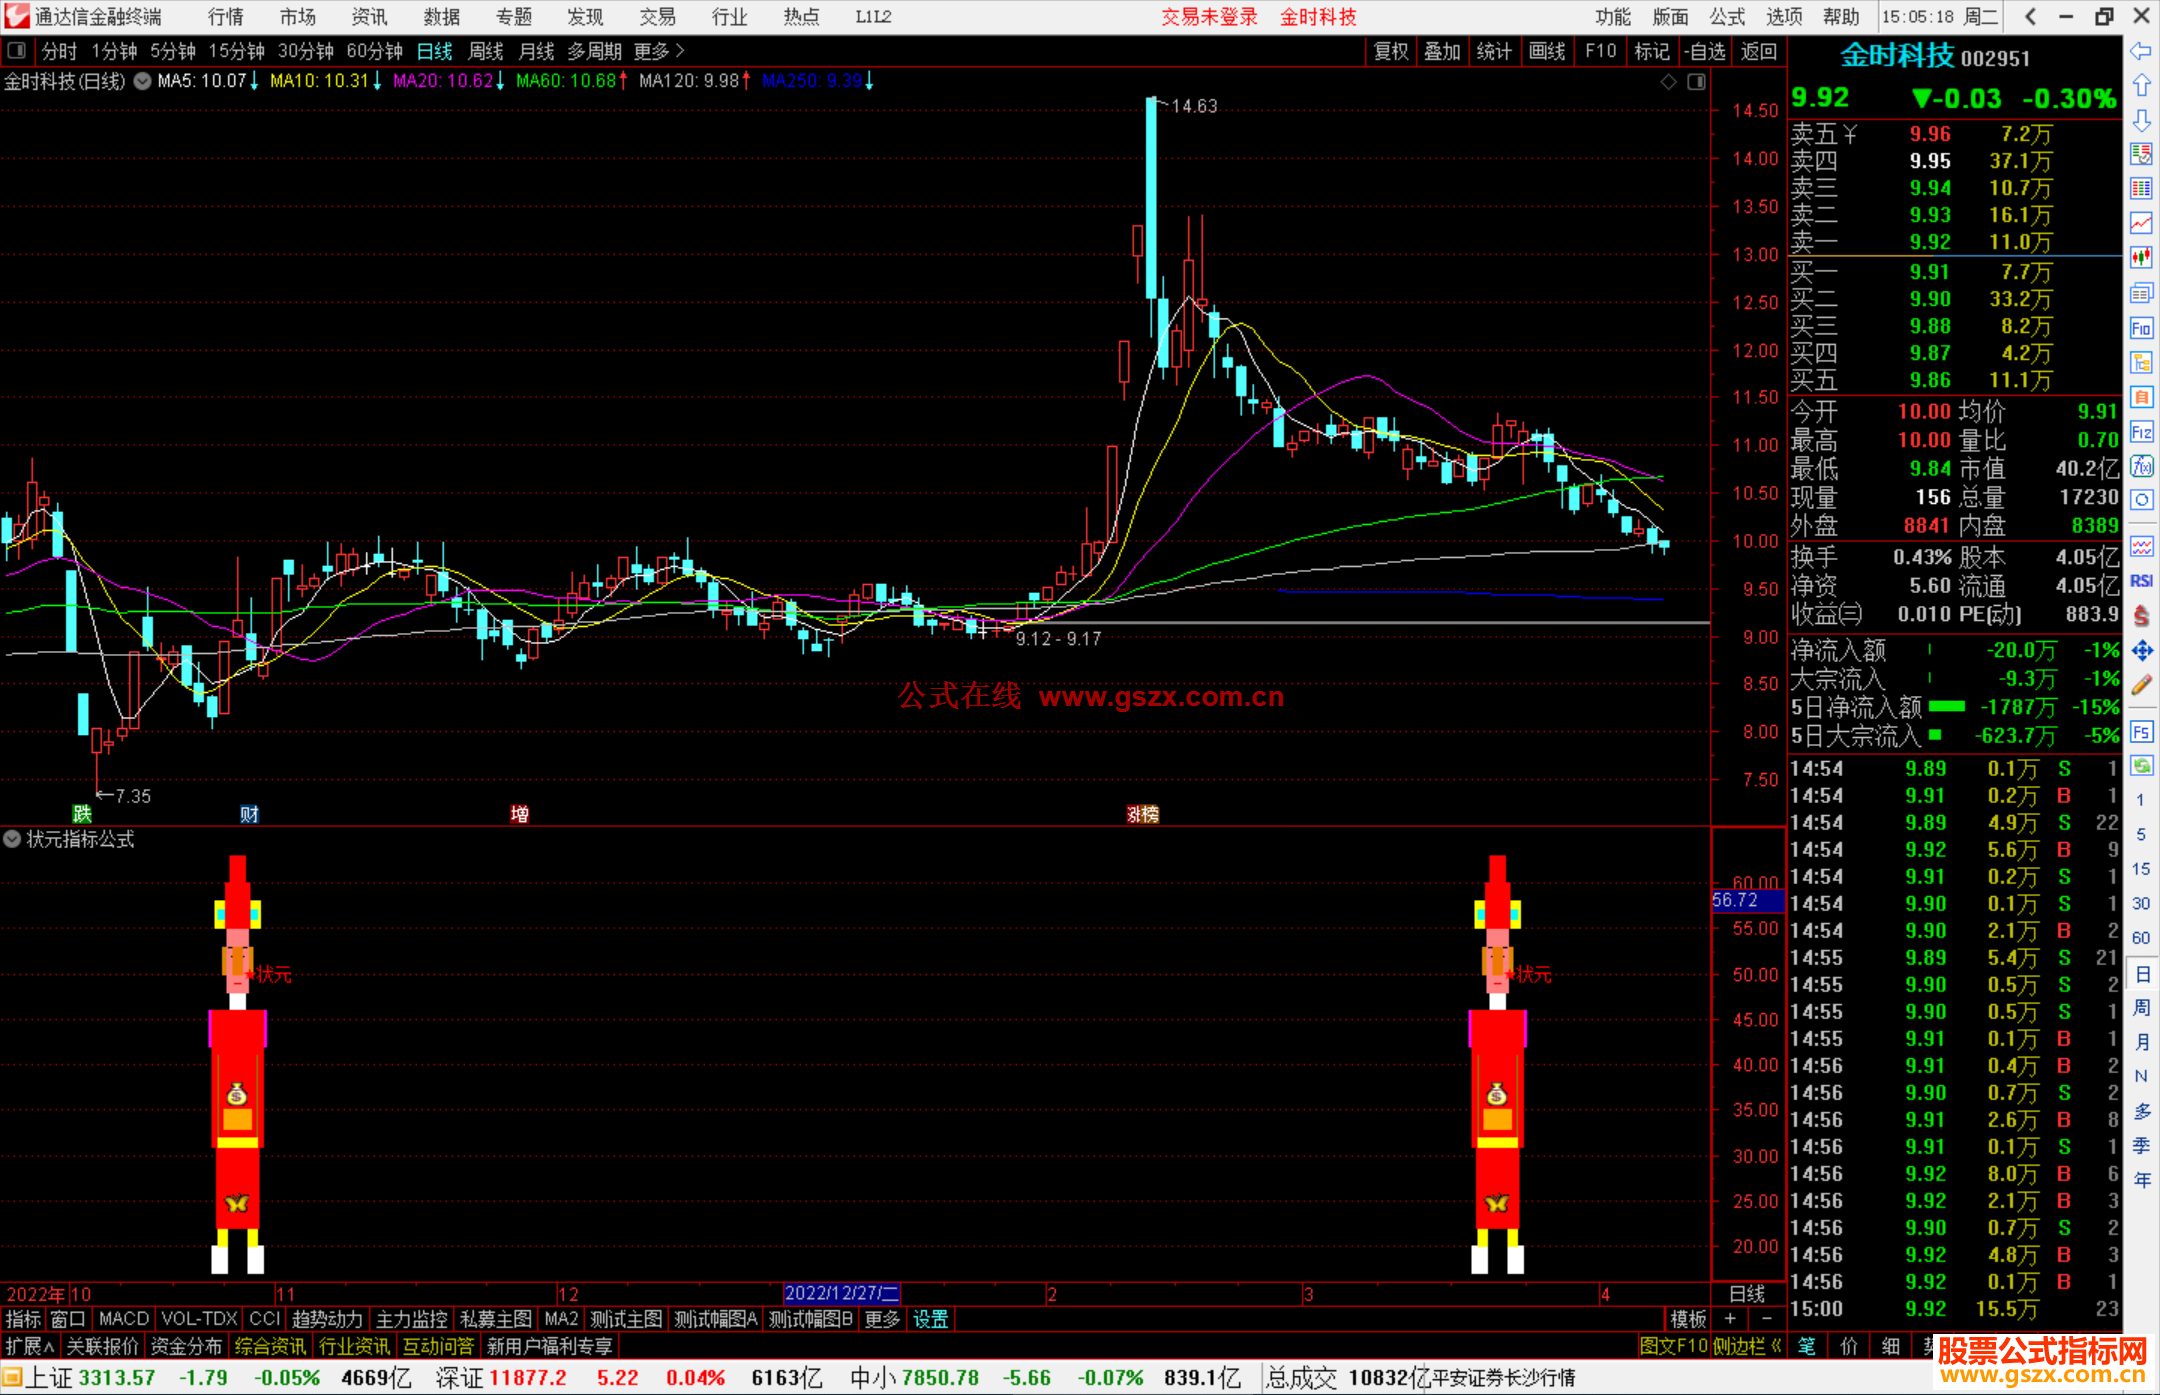The width and height of the screenshot is (2160, 1395).
Task: Select the MACD indicator tab
Action: coord(124,1319)
